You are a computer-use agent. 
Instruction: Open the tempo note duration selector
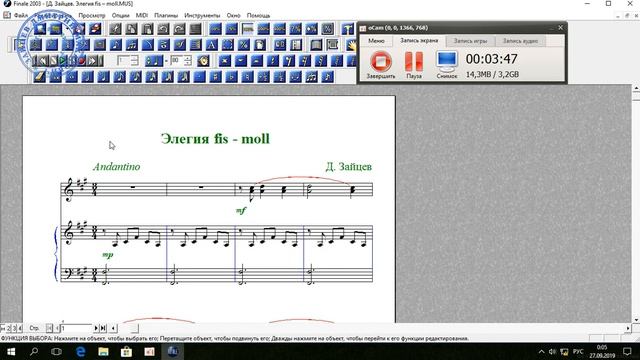pos(154,61)
